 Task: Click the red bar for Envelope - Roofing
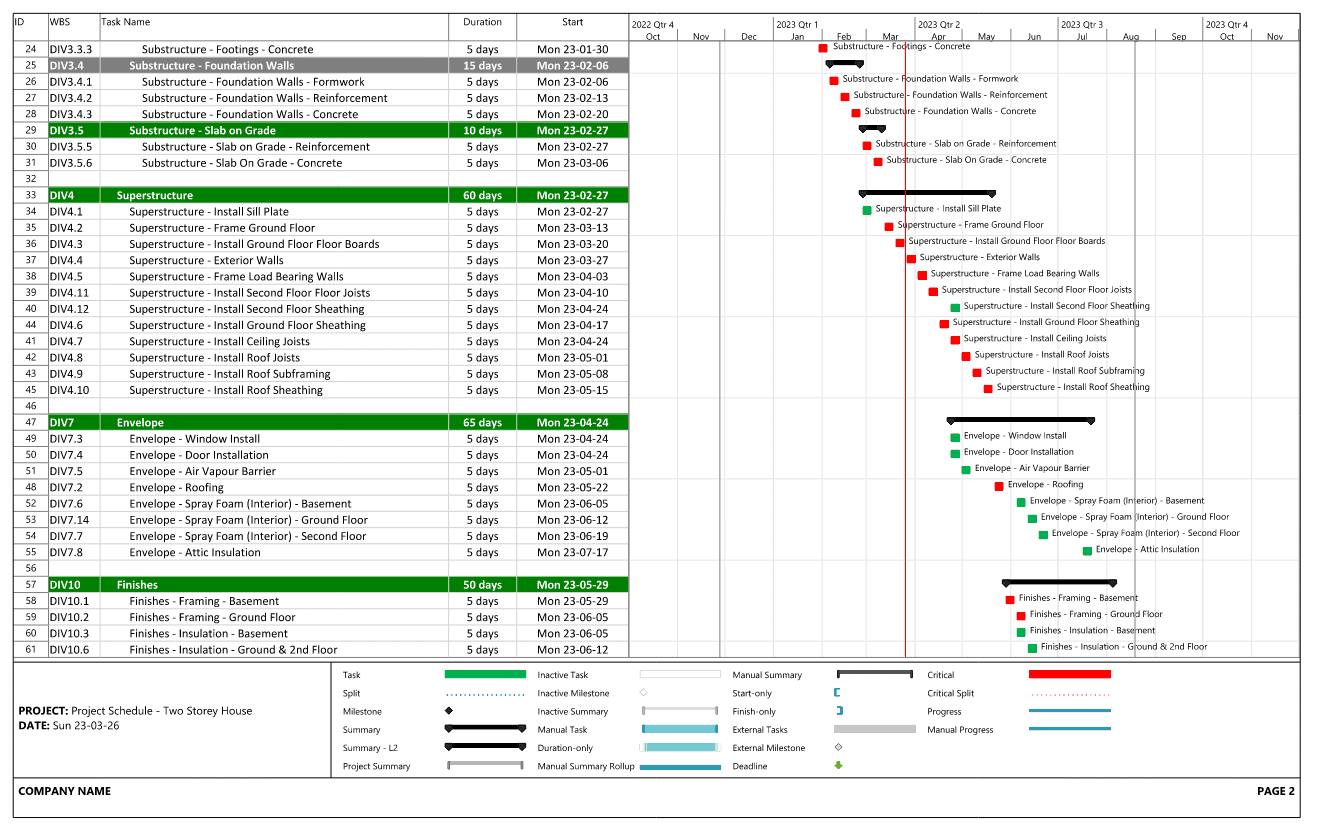tap(998, 486)
